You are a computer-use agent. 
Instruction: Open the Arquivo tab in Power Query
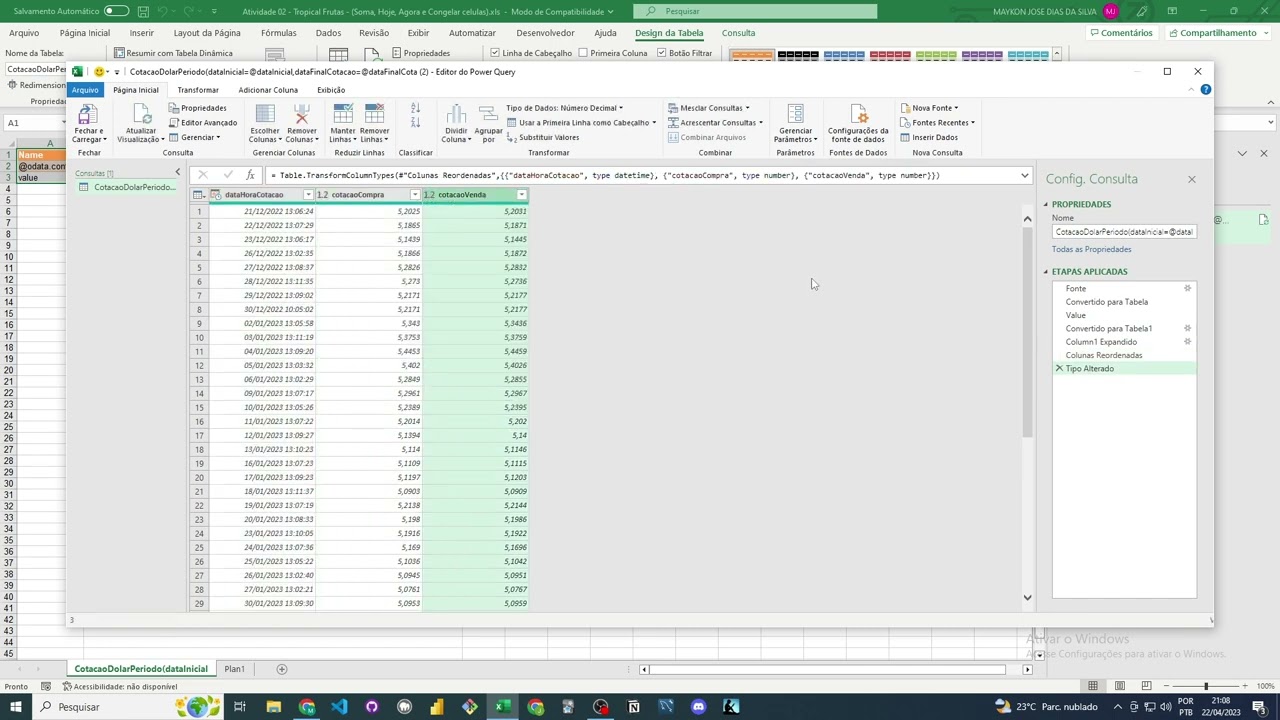click(85, 90)
